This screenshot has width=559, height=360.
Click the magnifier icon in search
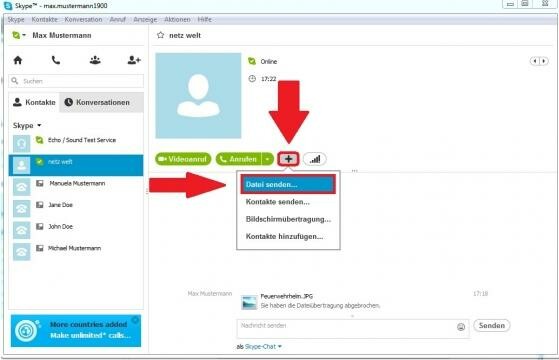[15, 81]
